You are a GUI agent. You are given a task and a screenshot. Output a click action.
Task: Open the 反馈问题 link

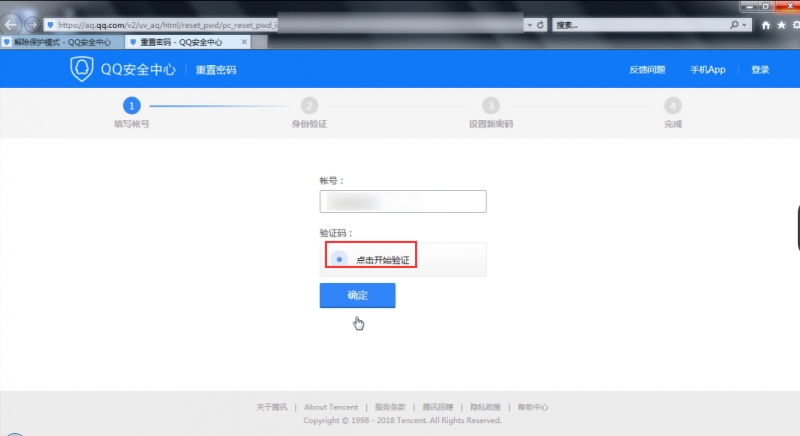647,70
